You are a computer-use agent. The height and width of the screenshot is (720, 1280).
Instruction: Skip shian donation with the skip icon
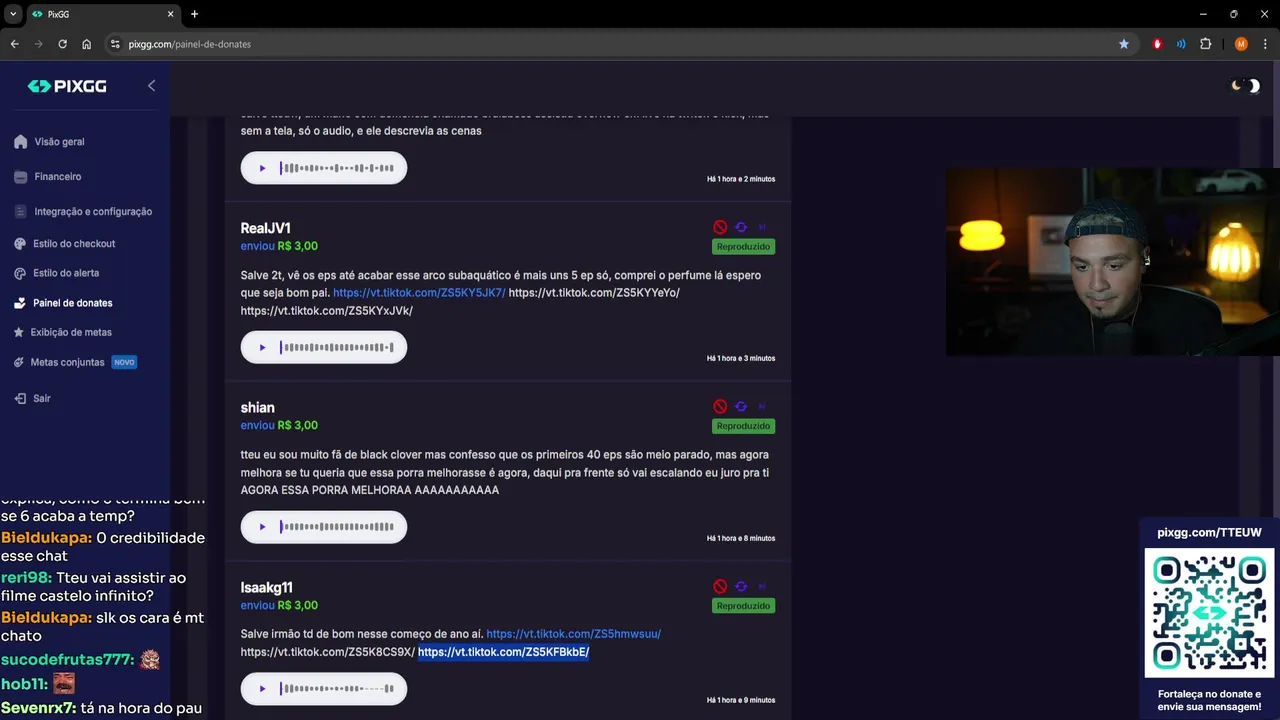click(x=762, y=407)
